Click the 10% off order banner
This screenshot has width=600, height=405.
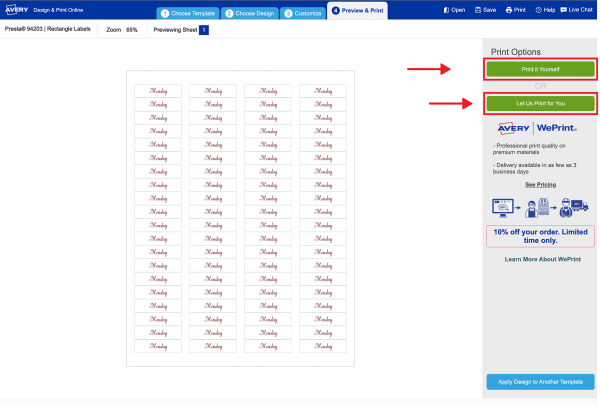tap(540, 235)
